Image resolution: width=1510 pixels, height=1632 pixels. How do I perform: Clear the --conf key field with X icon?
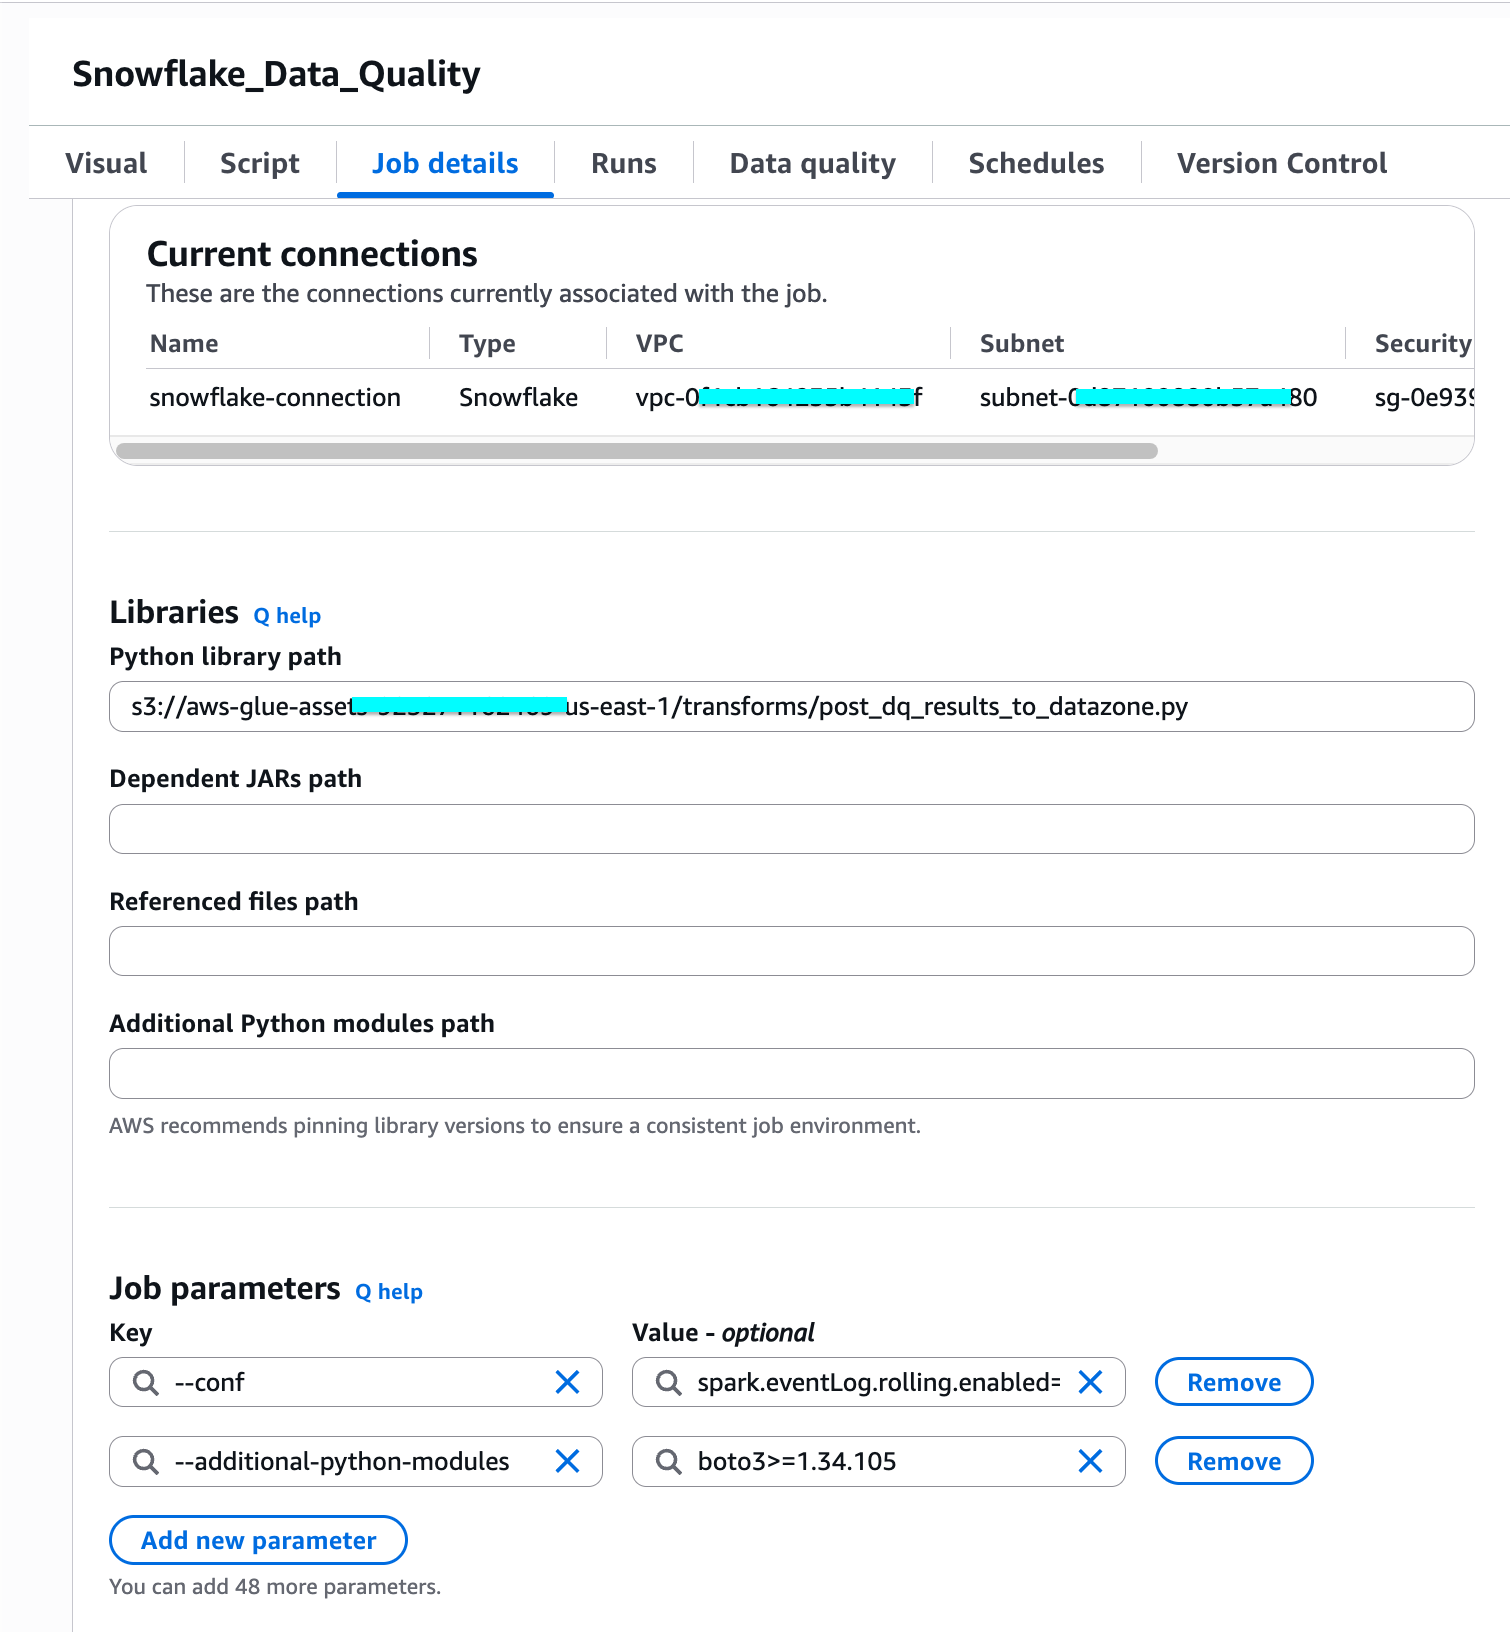click(x=567, y=1382)
